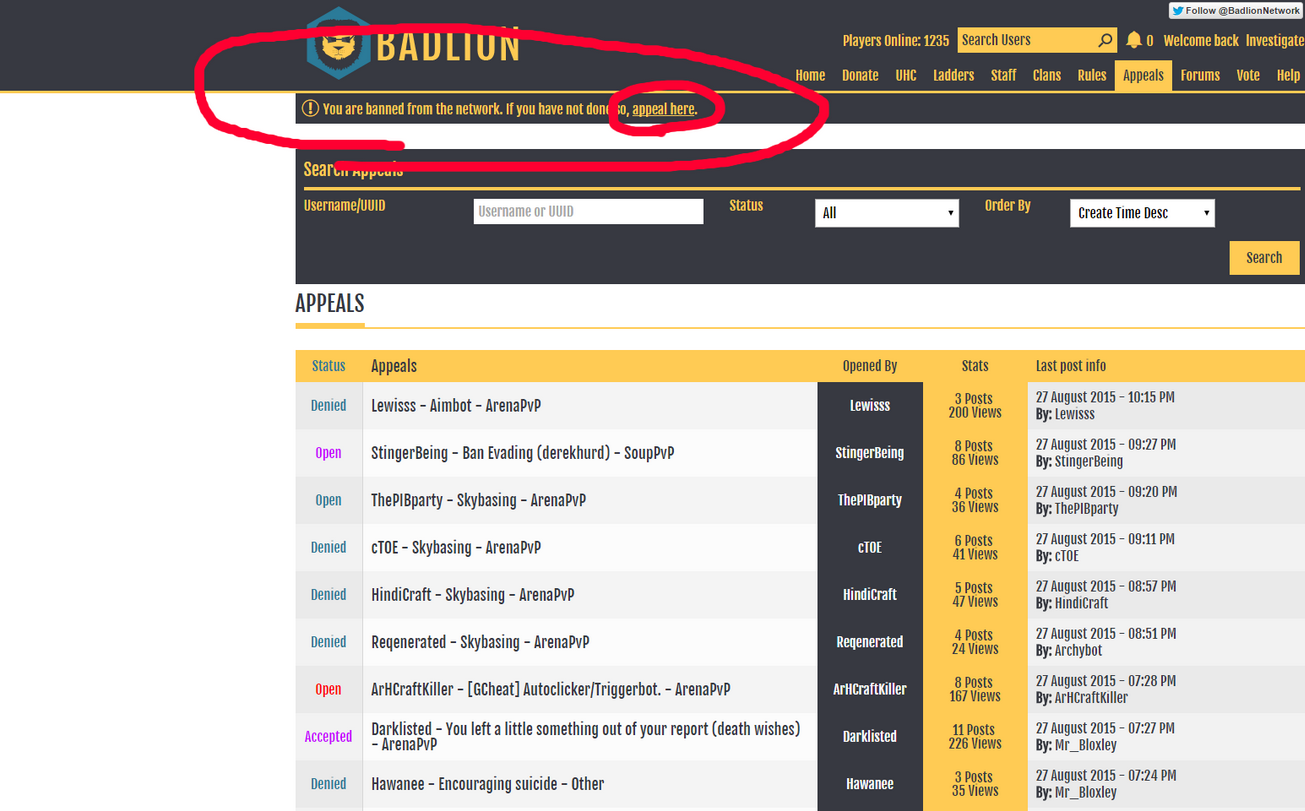Image resolution: width=1305 pixels, height=811 pixels.
Task: Open the Clans page
Action: [1047, 75]
